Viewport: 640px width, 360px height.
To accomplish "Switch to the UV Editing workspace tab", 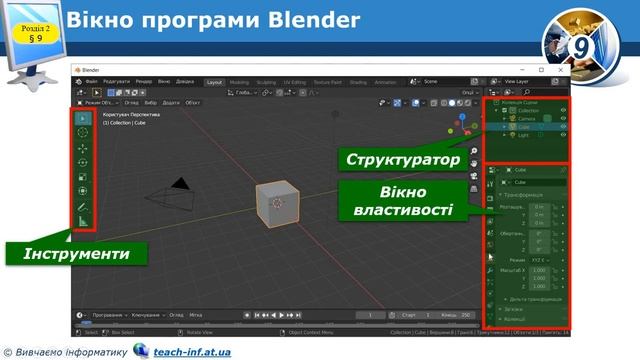I will (295, 82).
